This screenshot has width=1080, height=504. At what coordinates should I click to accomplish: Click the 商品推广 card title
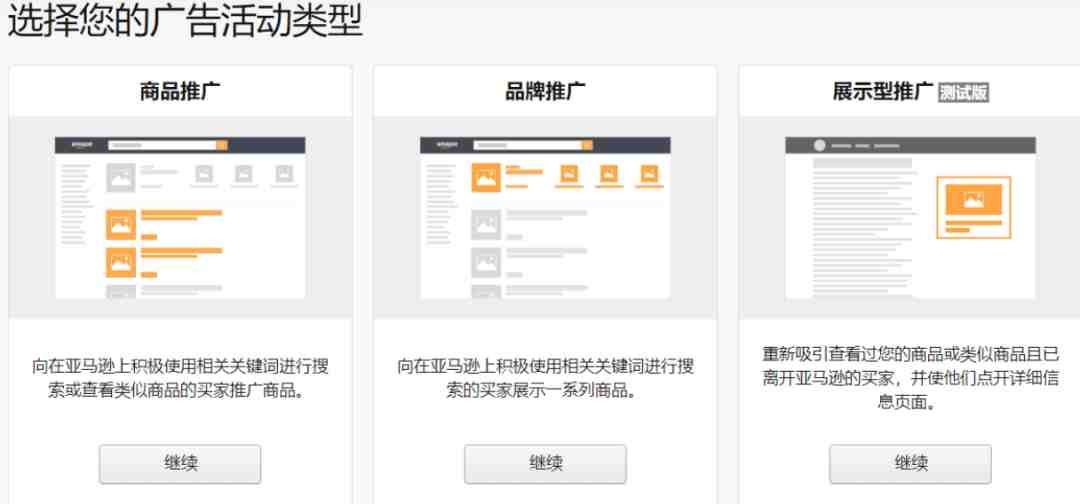coord(180,91)
